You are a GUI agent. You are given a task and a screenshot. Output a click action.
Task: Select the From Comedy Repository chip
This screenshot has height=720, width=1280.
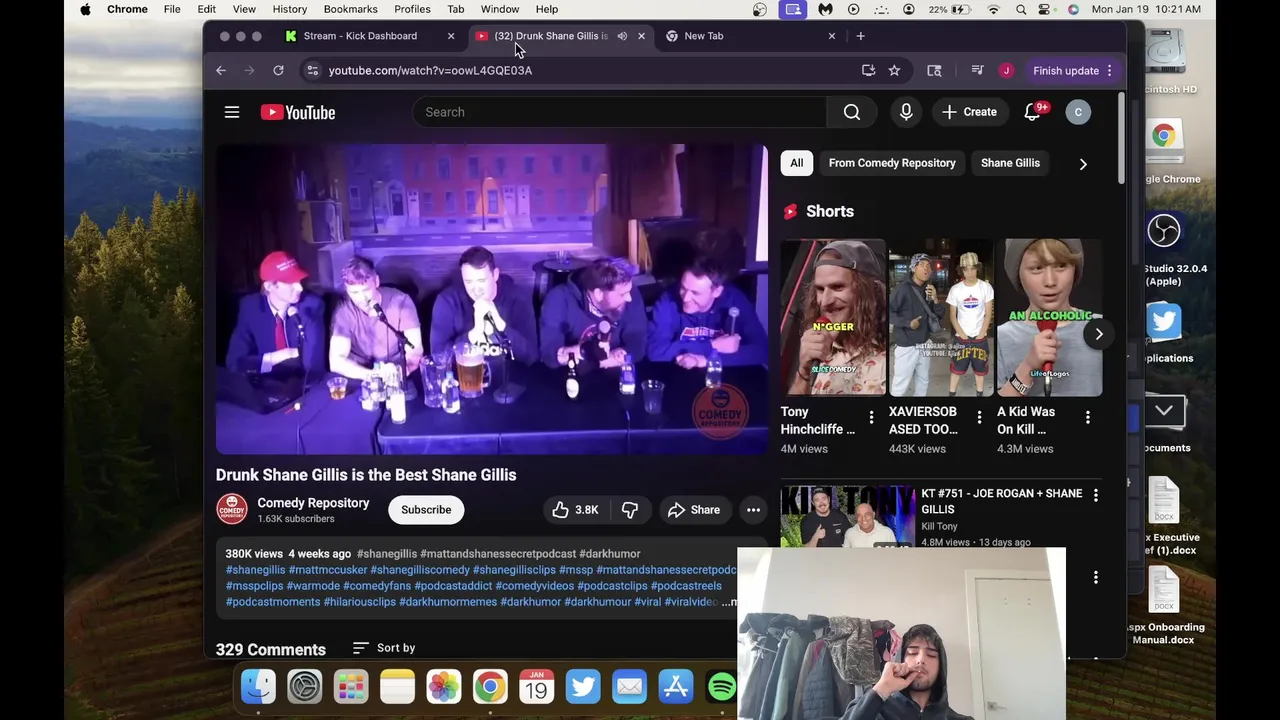pos(892,163)
